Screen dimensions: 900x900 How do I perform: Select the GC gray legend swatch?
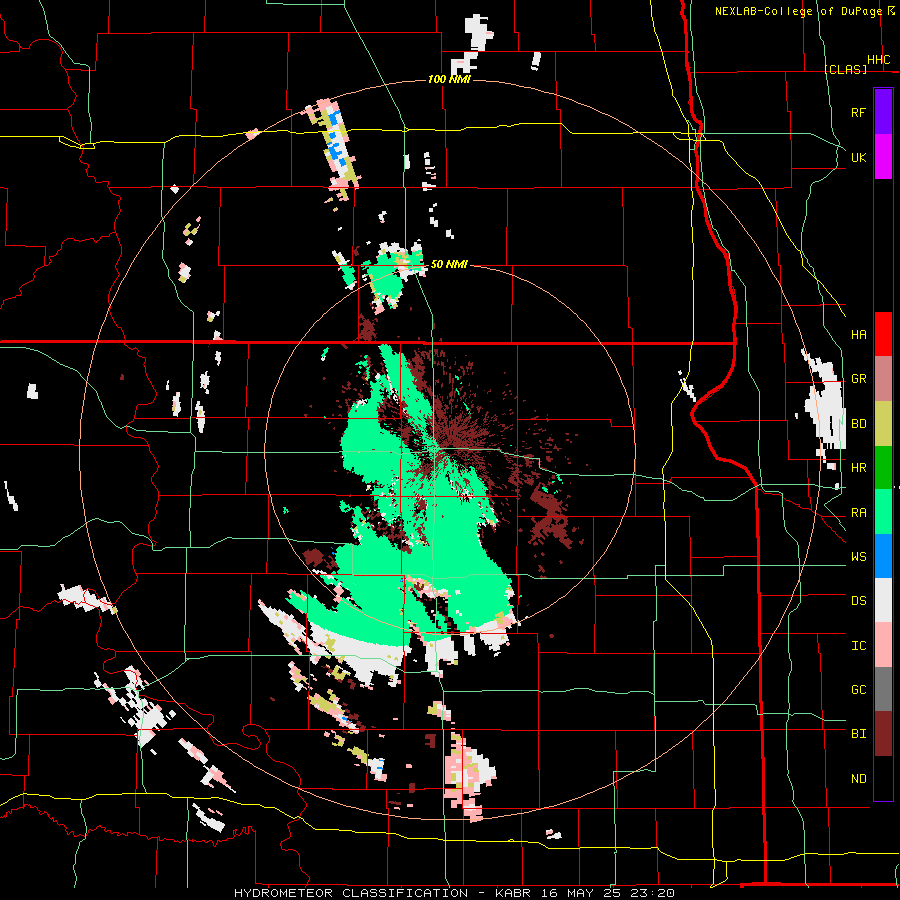[883, 689]
